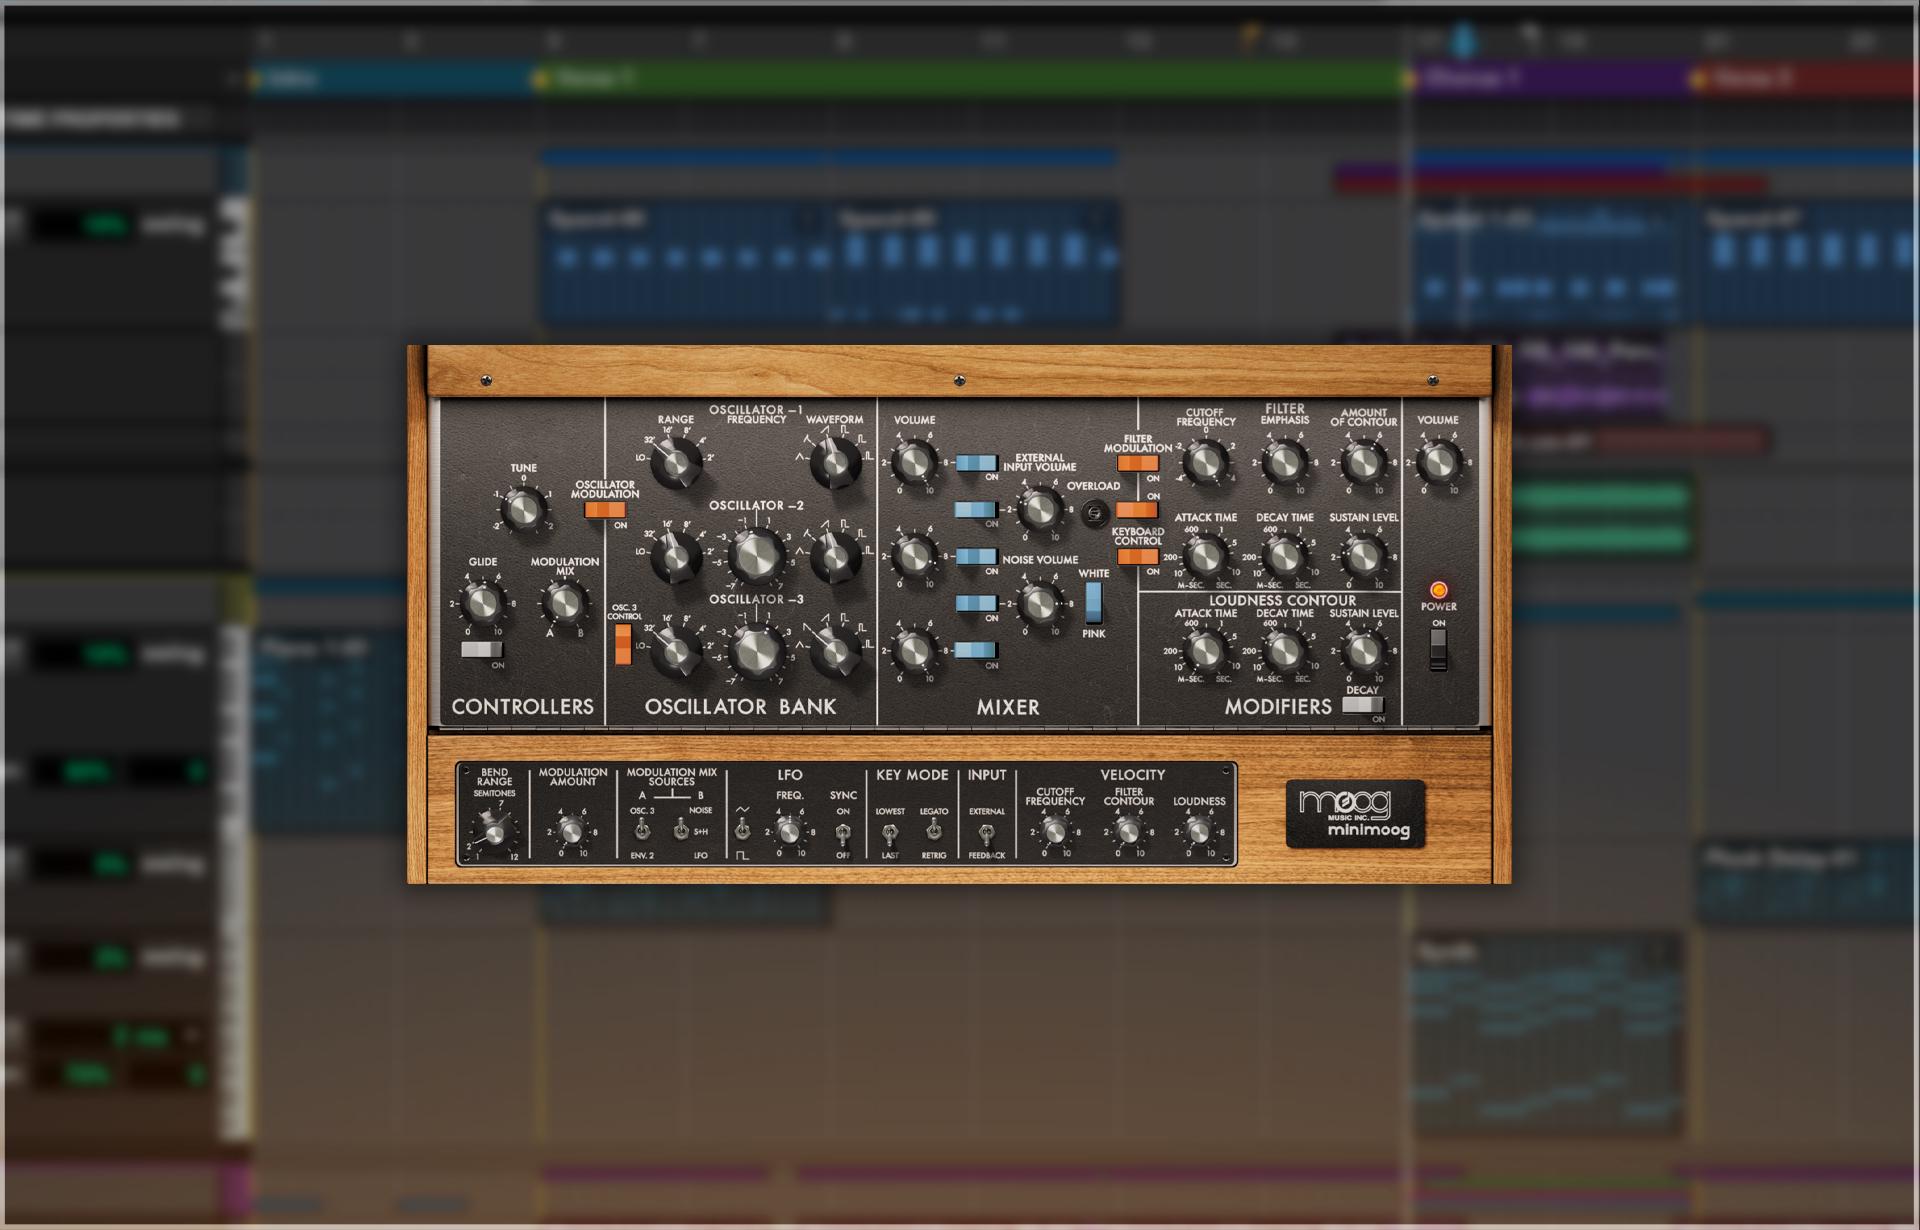Toggle the Glide on switch
1920x1230 pixels.
point(481,650)
